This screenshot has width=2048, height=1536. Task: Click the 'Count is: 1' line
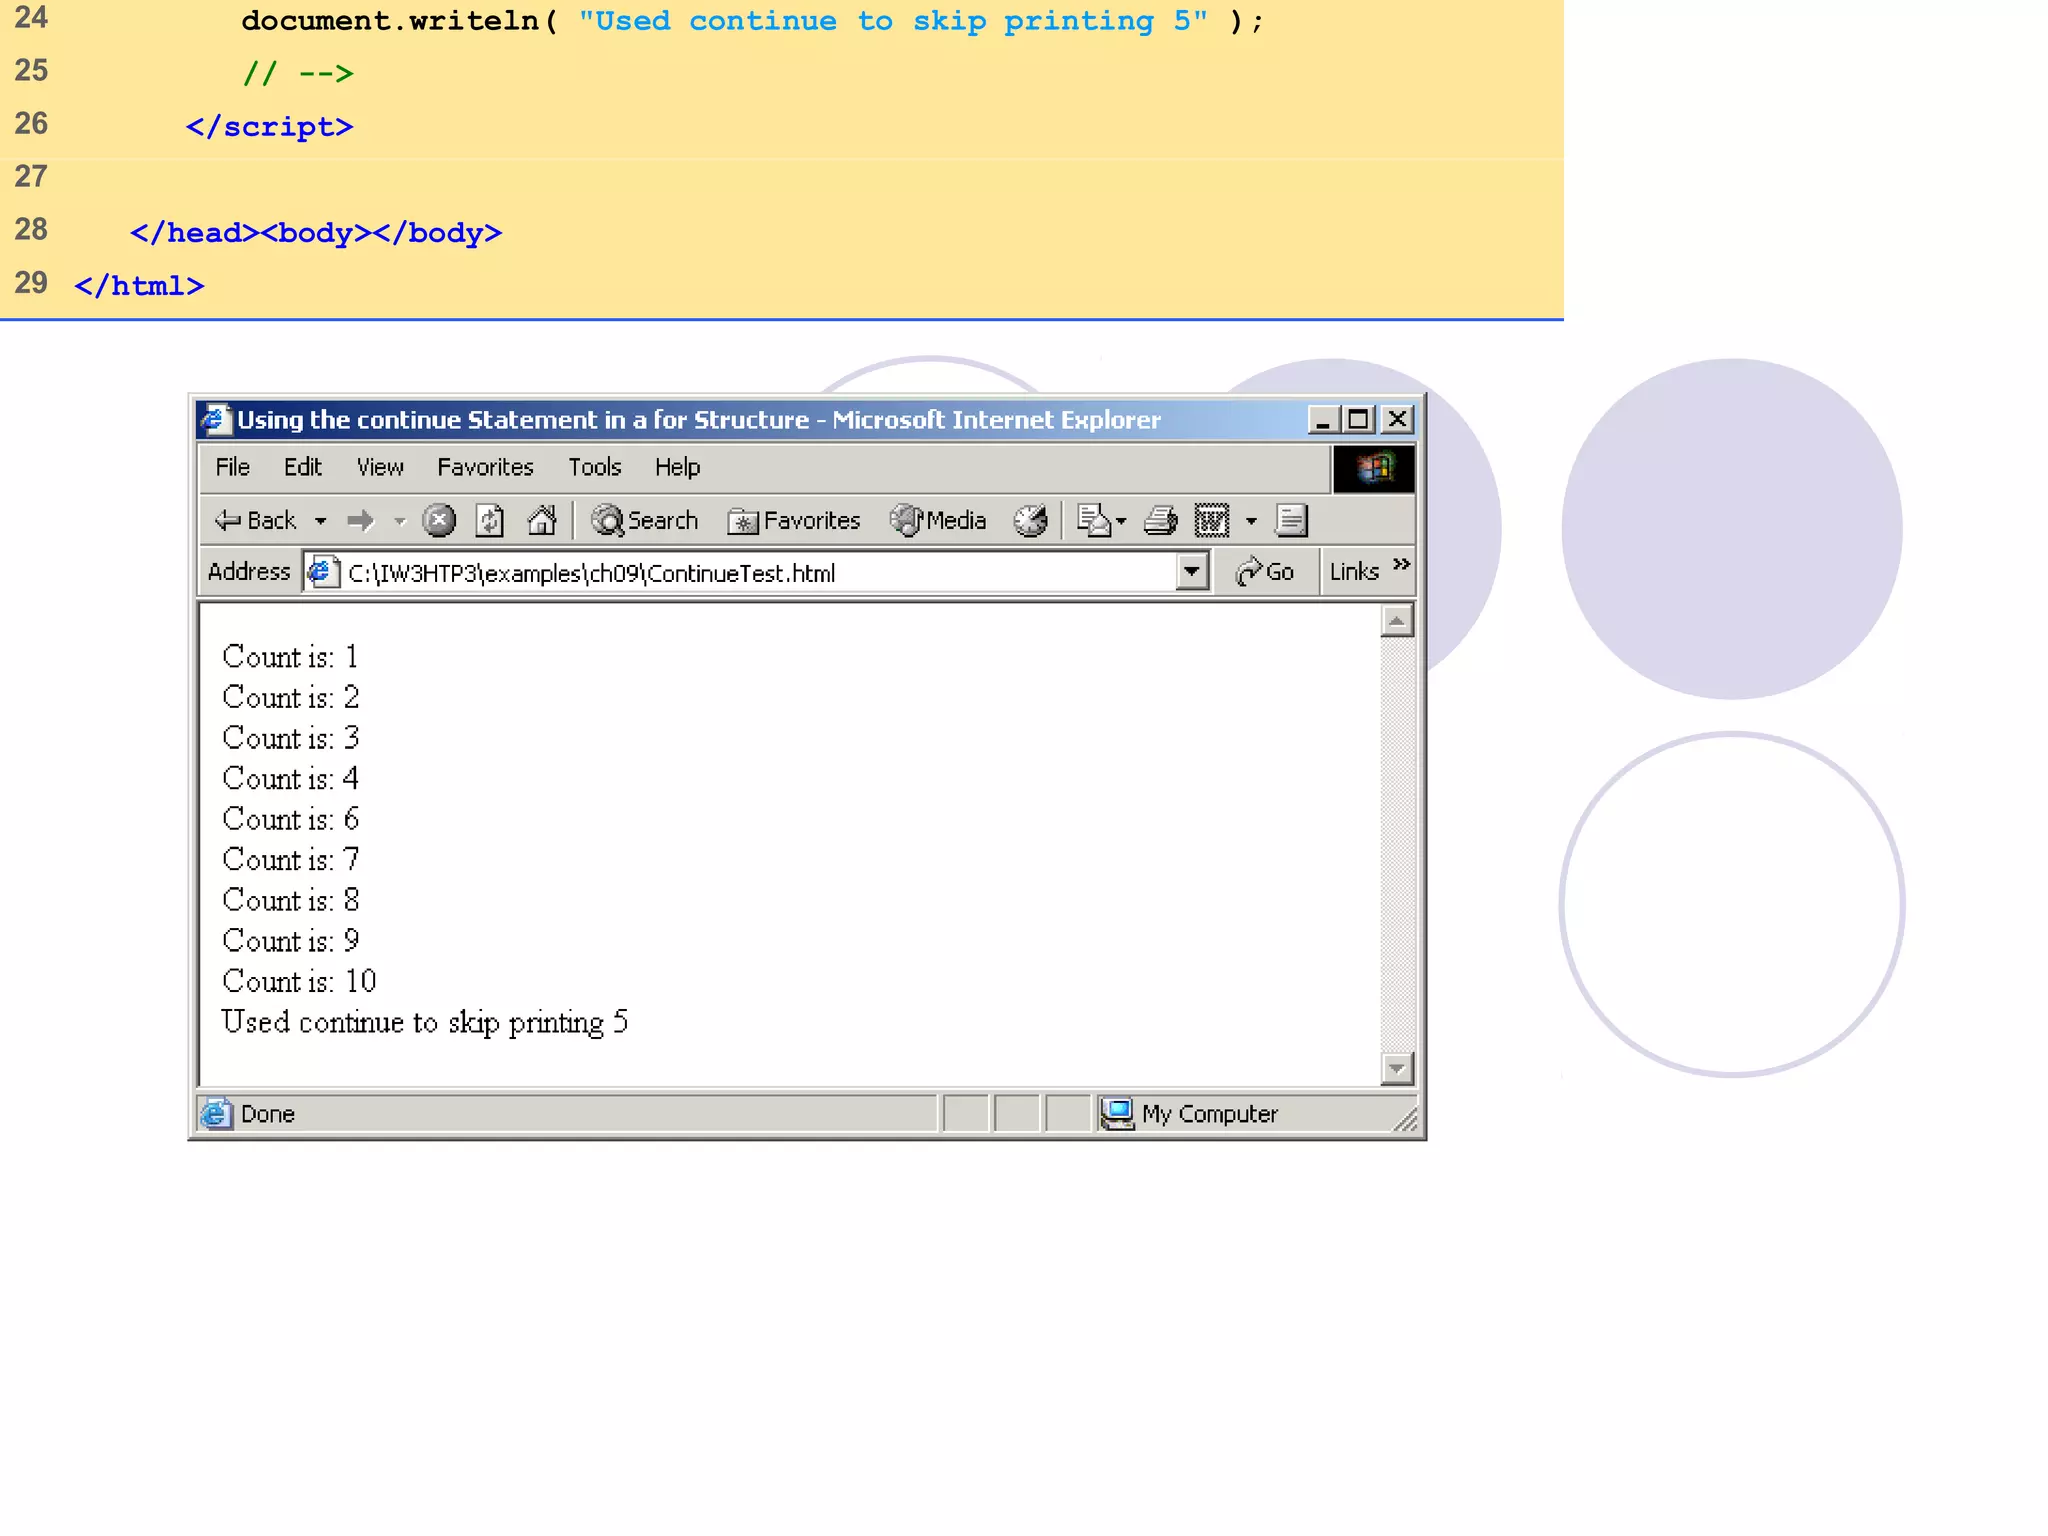pos(290,657)
